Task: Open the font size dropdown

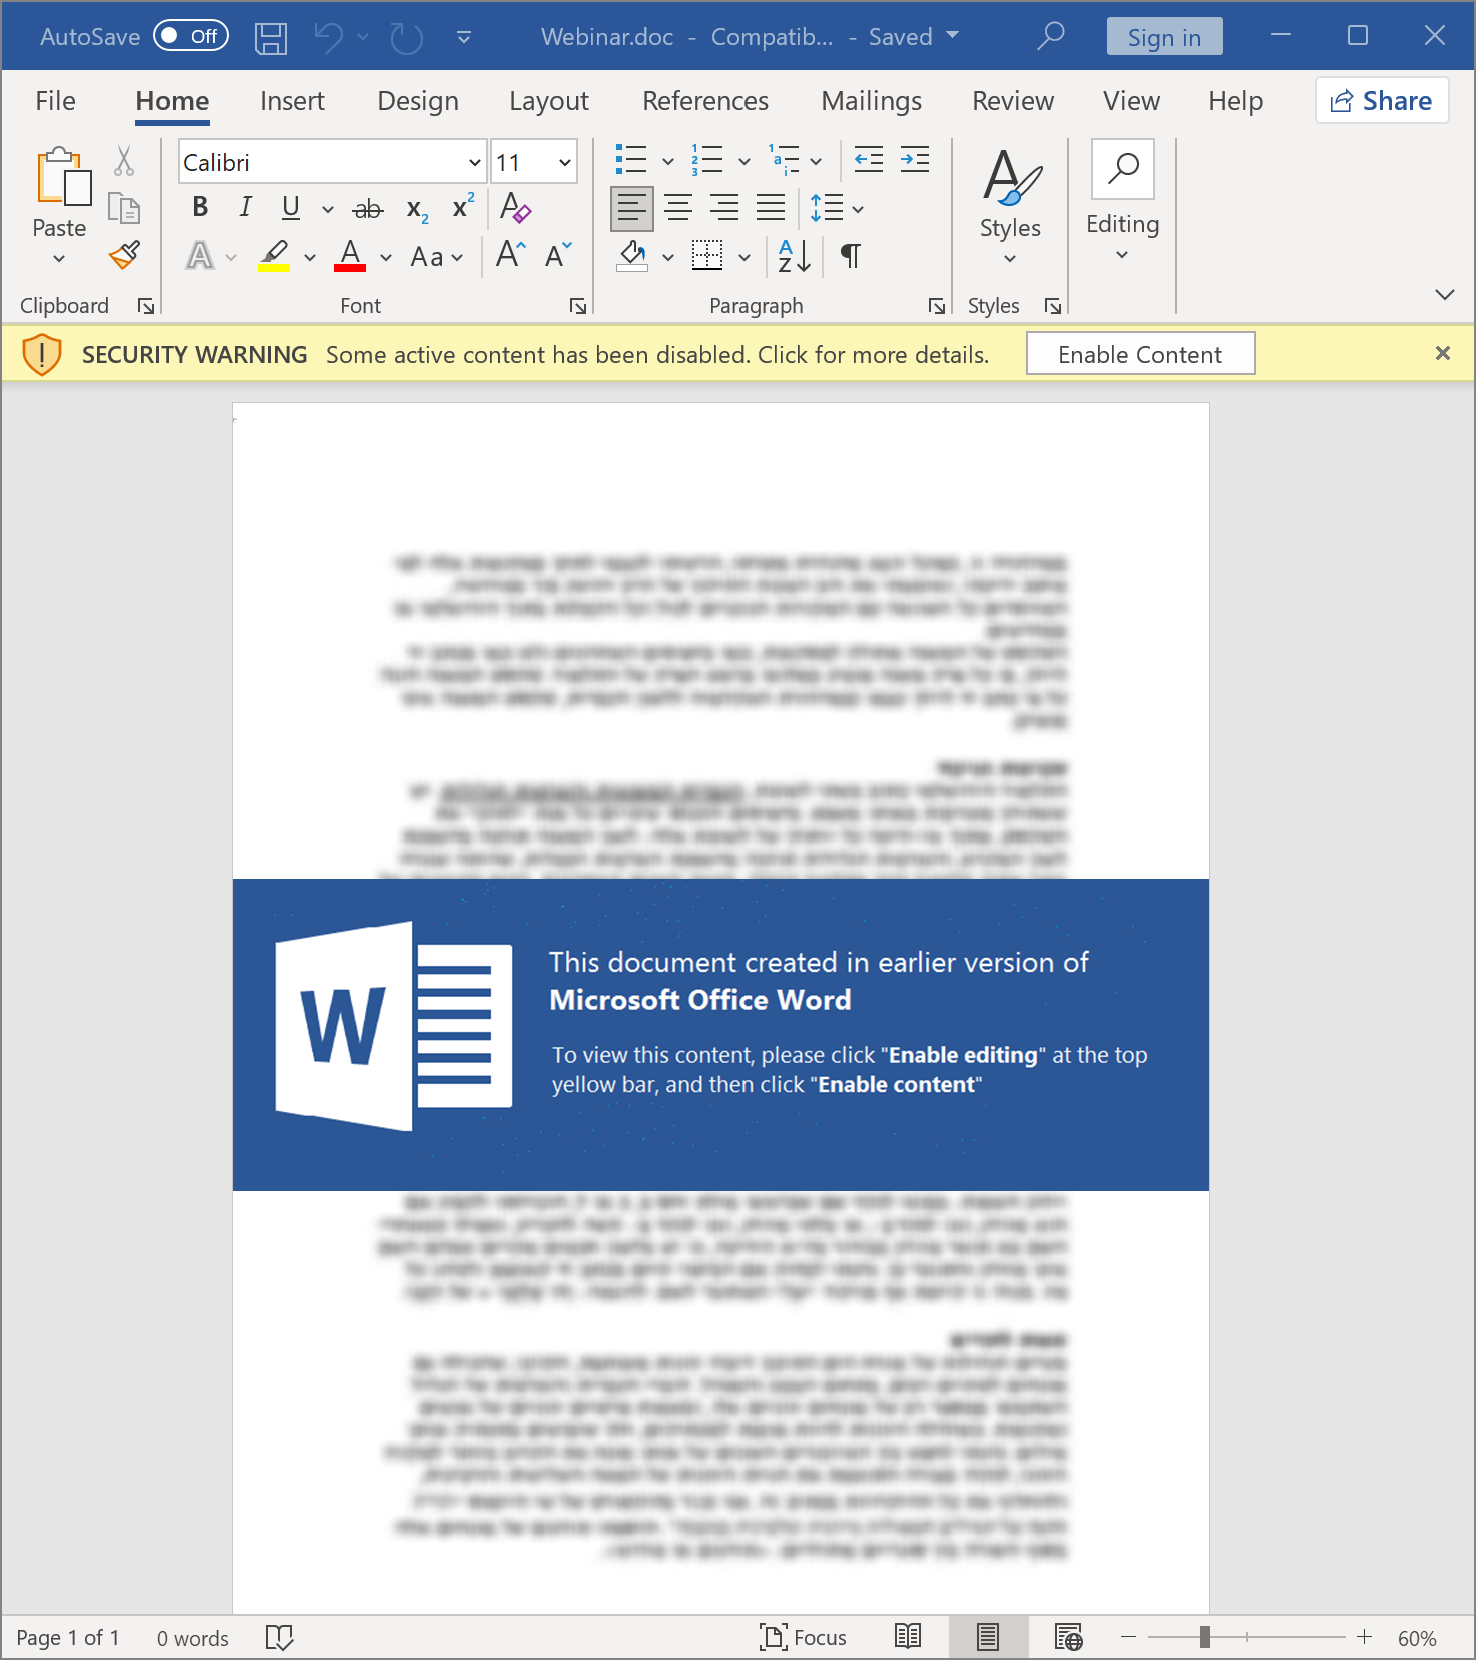Action: tap(565, 163)
